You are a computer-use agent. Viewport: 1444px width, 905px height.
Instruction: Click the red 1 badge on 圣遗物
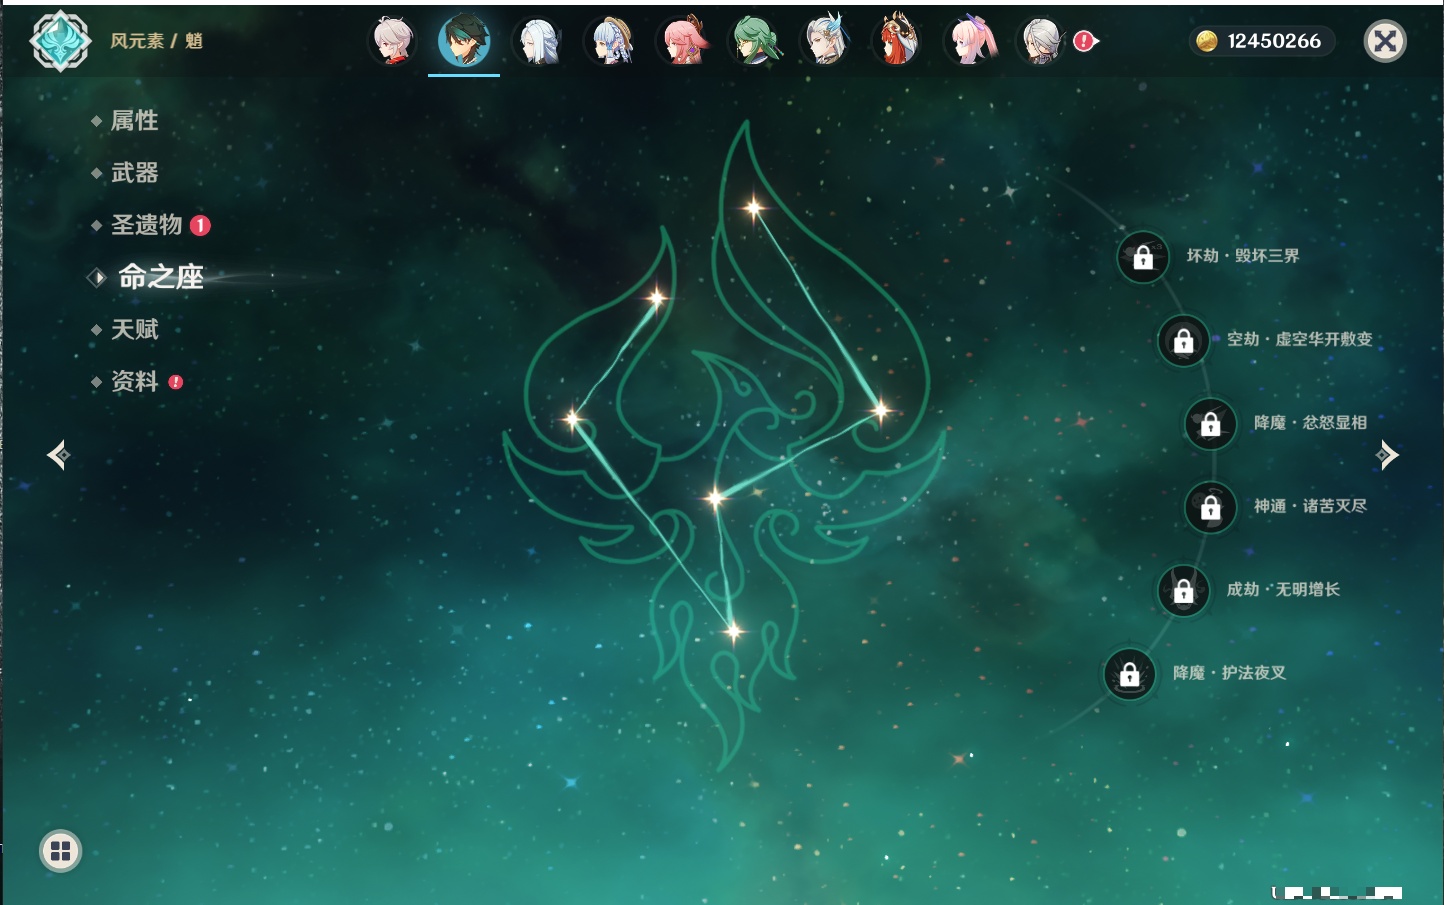tap(200, 225)
